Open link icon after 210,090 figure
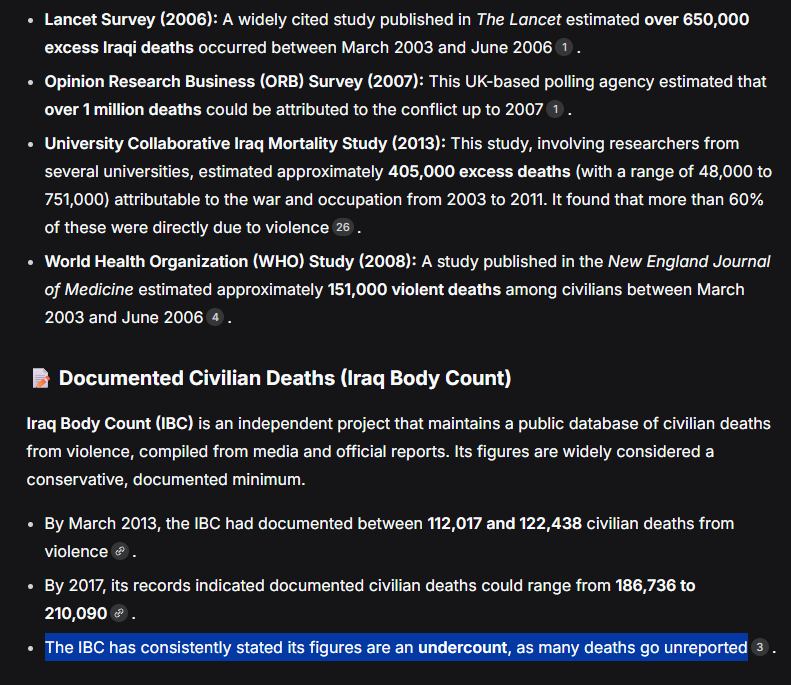 119,613
